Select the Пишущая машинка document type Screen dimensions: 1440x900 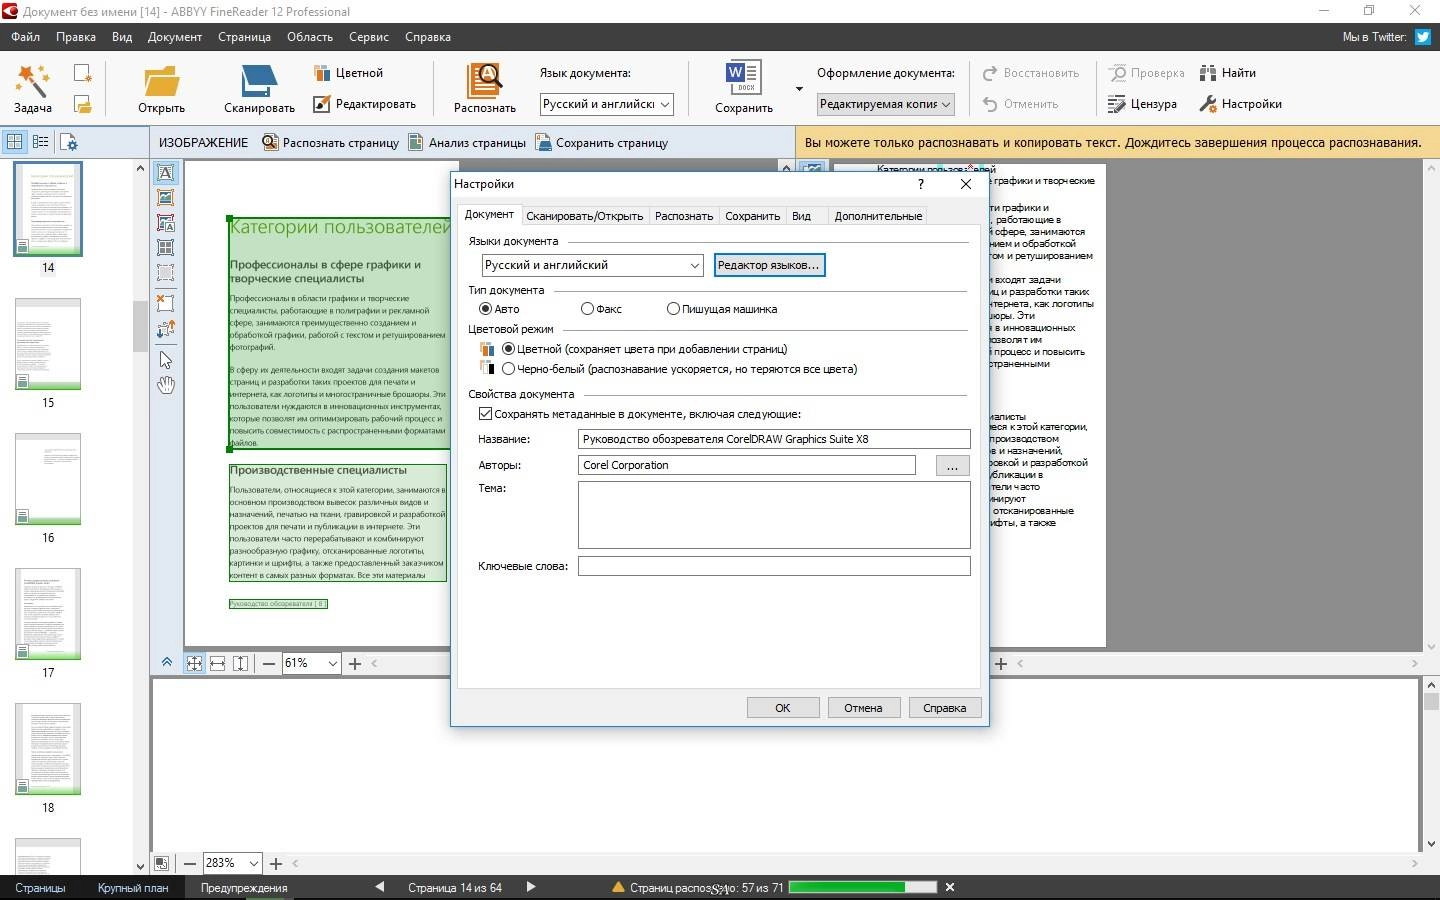[x=722, y=309]
